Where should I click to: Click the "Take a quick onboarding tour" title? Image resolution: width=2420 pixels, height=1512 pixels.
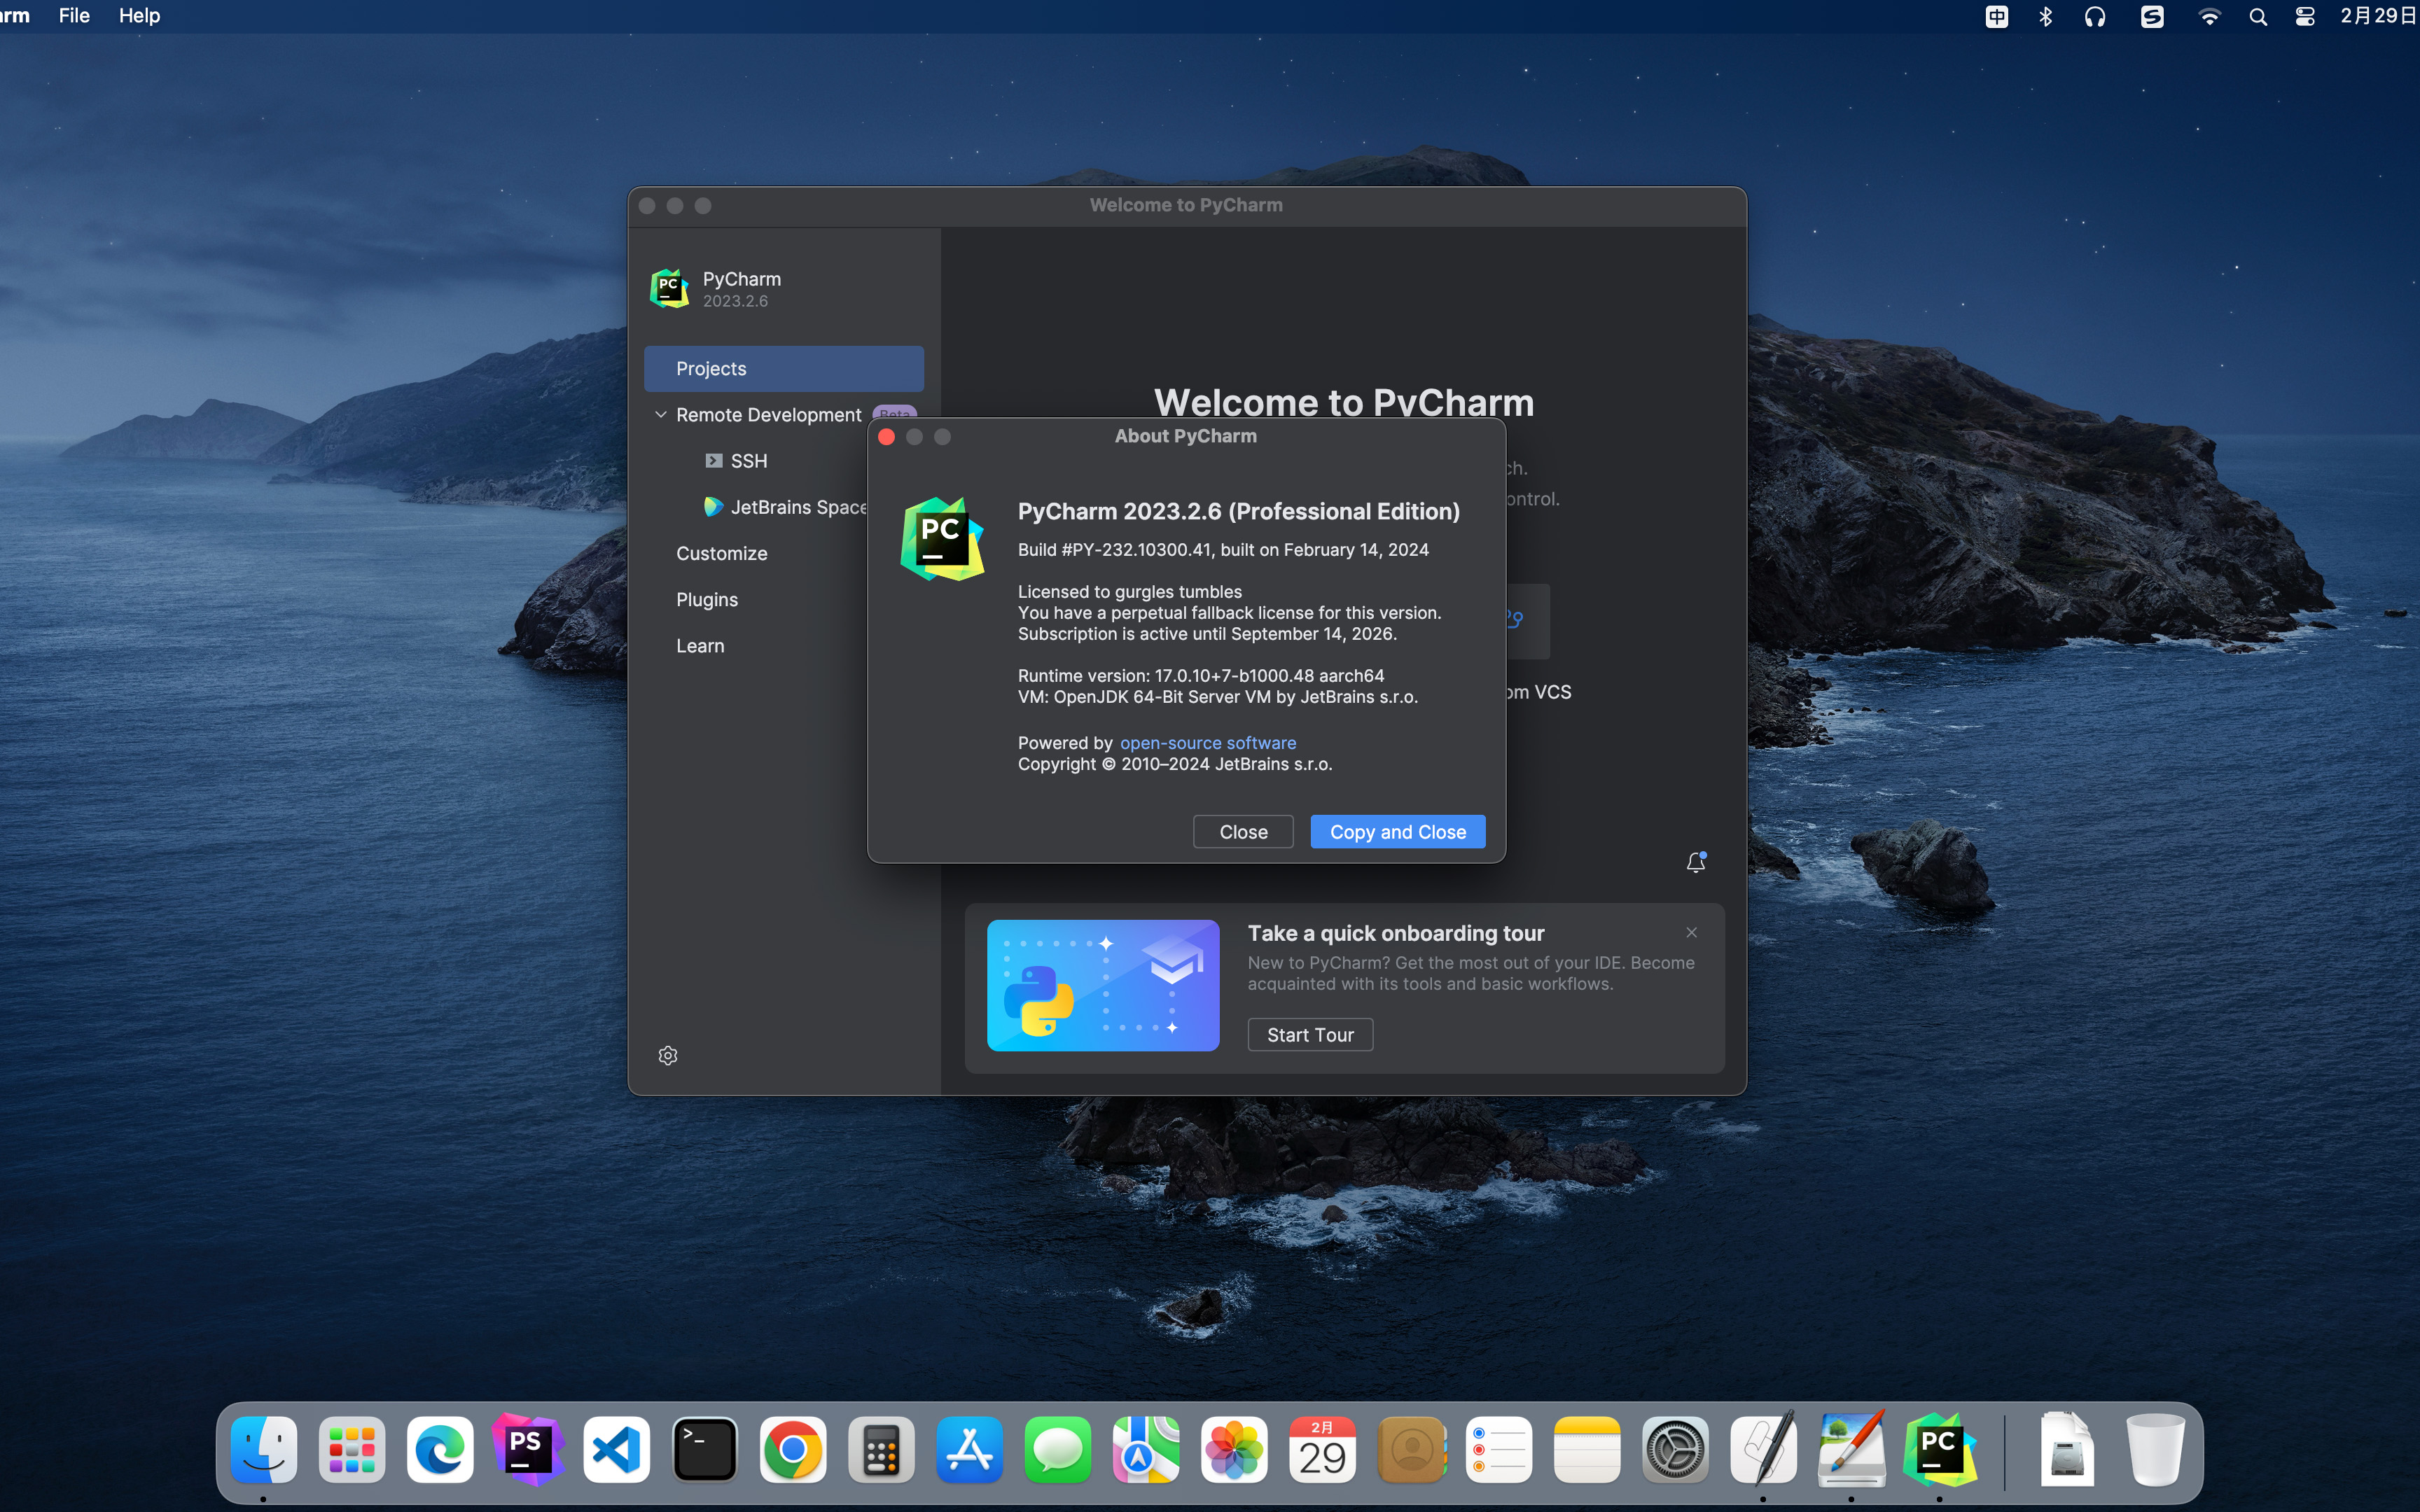[1395, 933]
